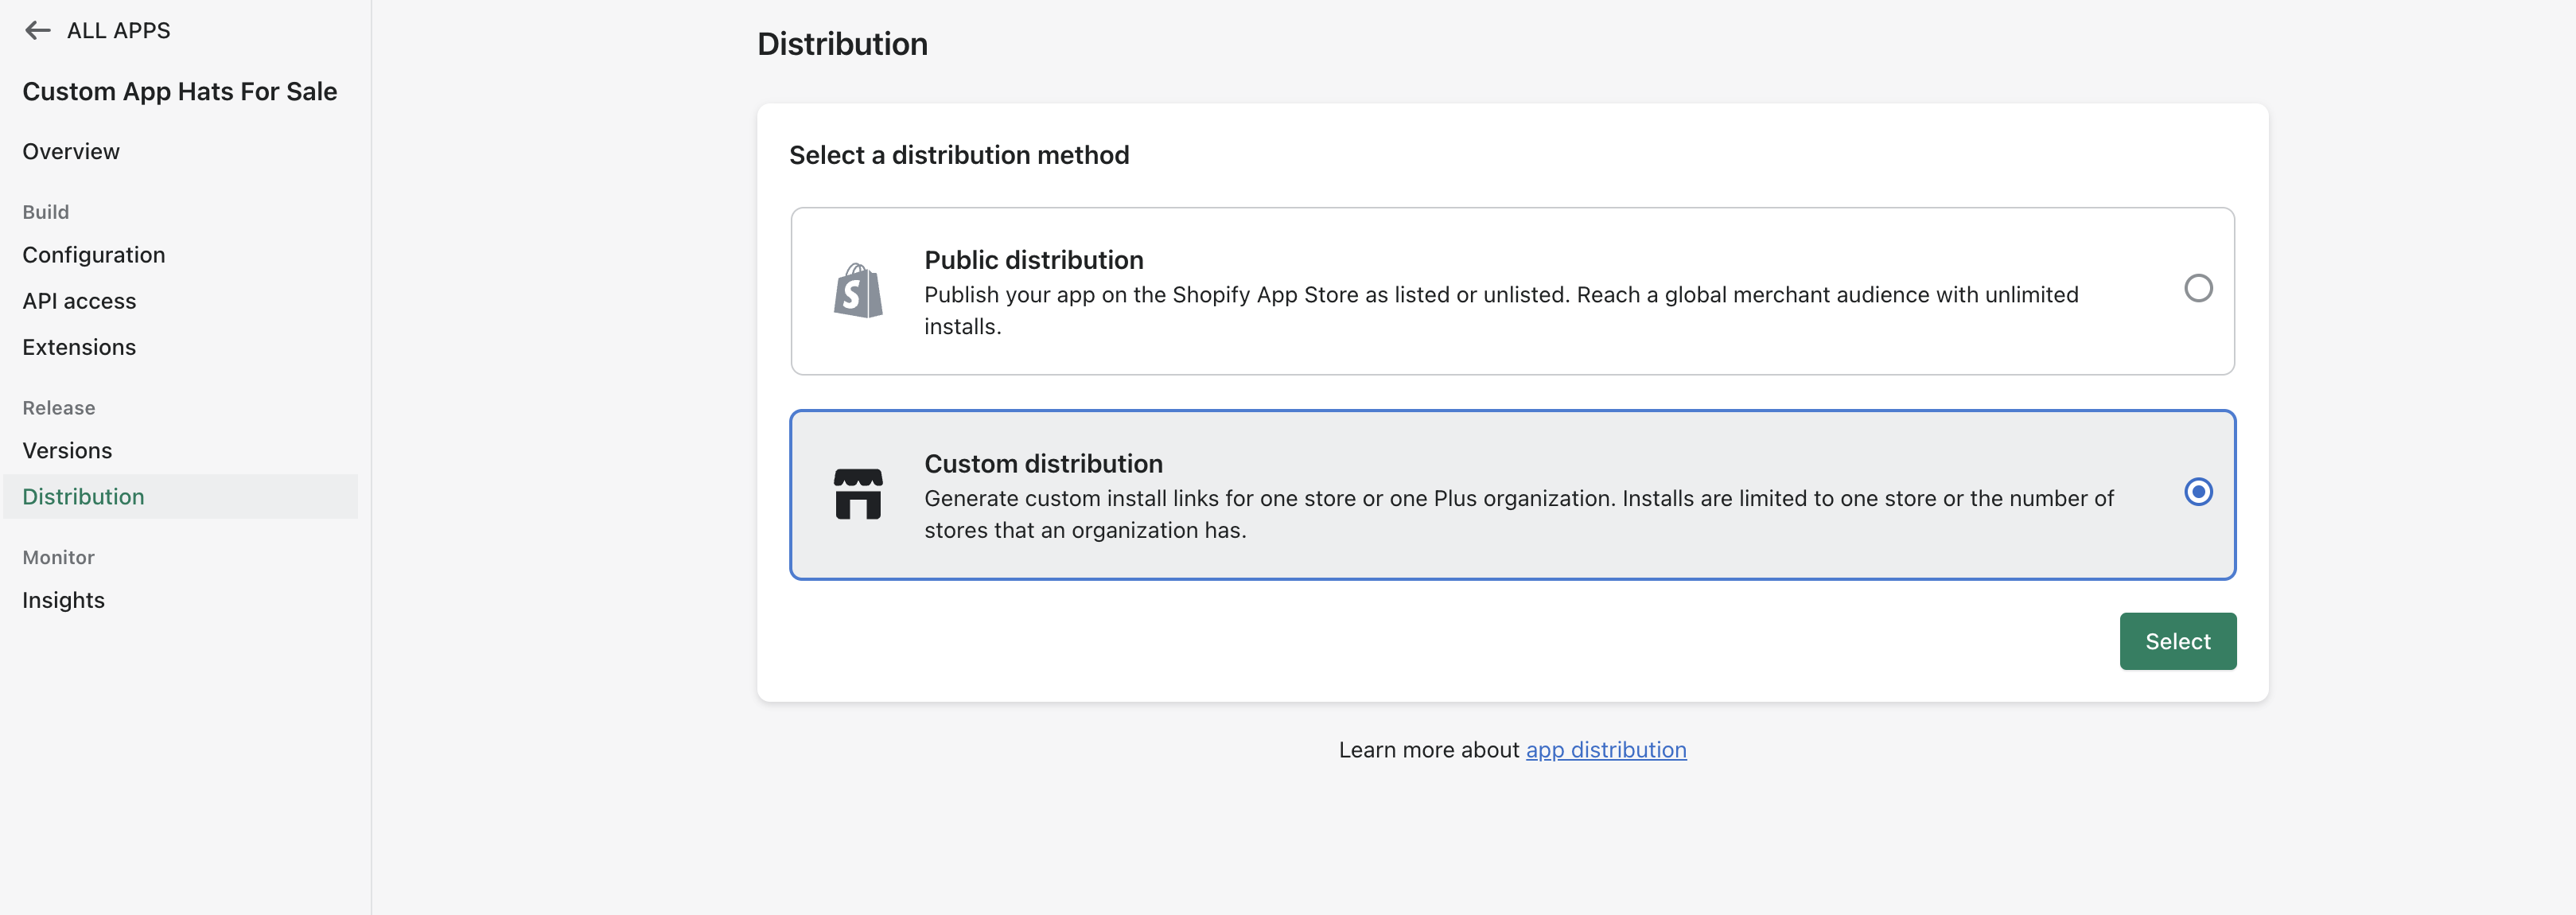Click the Monitor section label
The image size is (2576, 915).
click(58, 557)
